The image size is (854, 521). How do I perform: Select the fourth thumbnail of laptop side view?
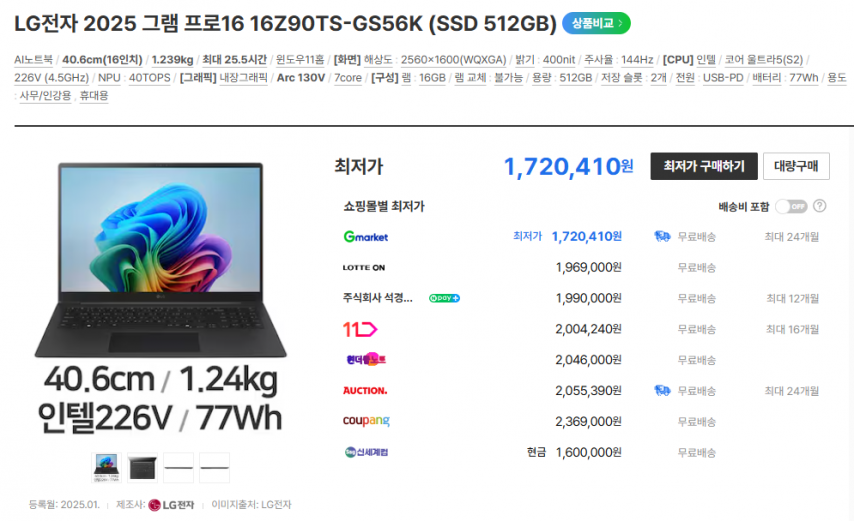[x=214, y=466]
